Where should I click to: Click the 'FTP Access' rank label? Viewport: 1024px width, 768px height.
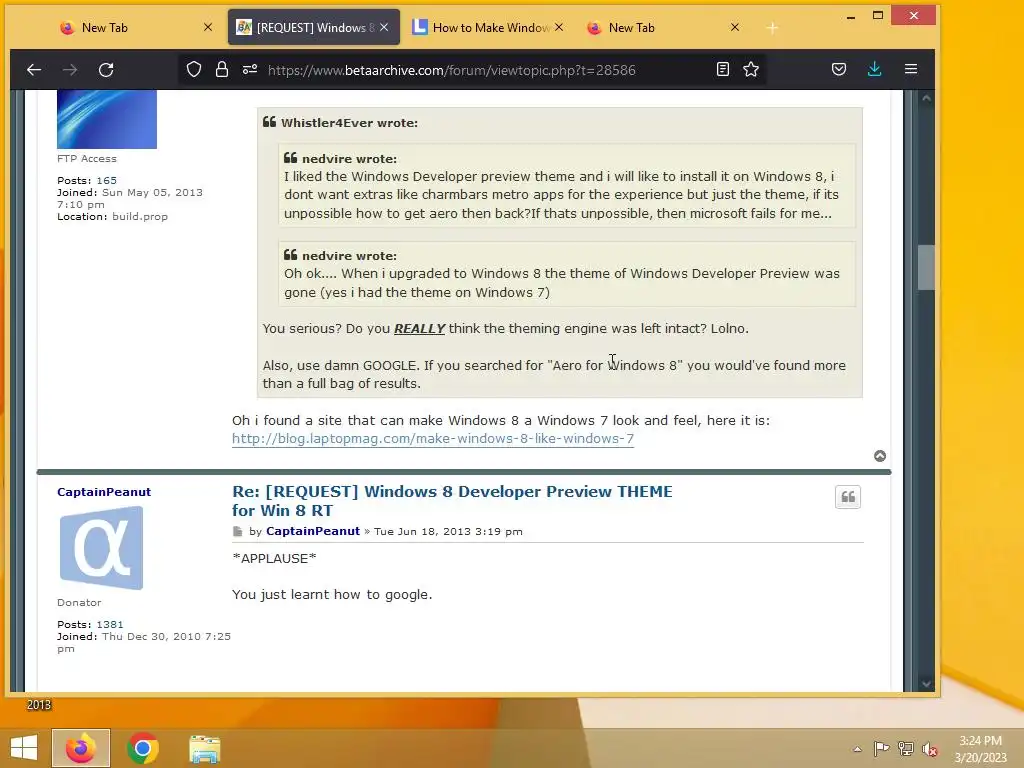87,158
